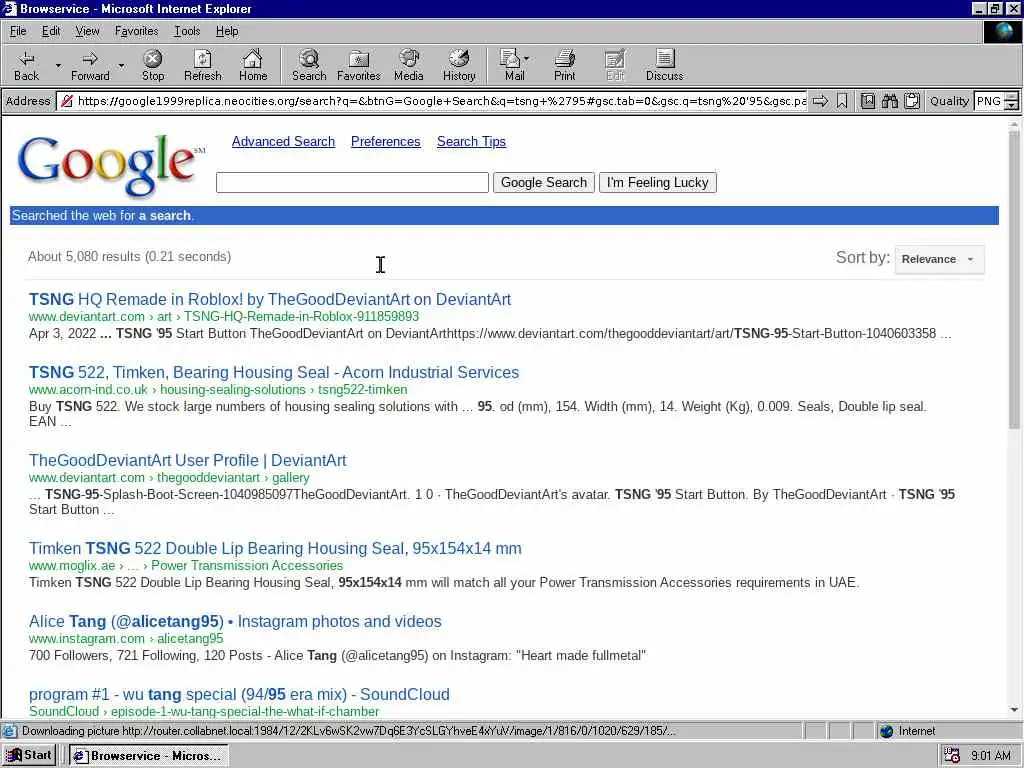The width and height of the screenshot is (1024, 768).
Task: Open the Search Tips link
Action: click(472, 142)
